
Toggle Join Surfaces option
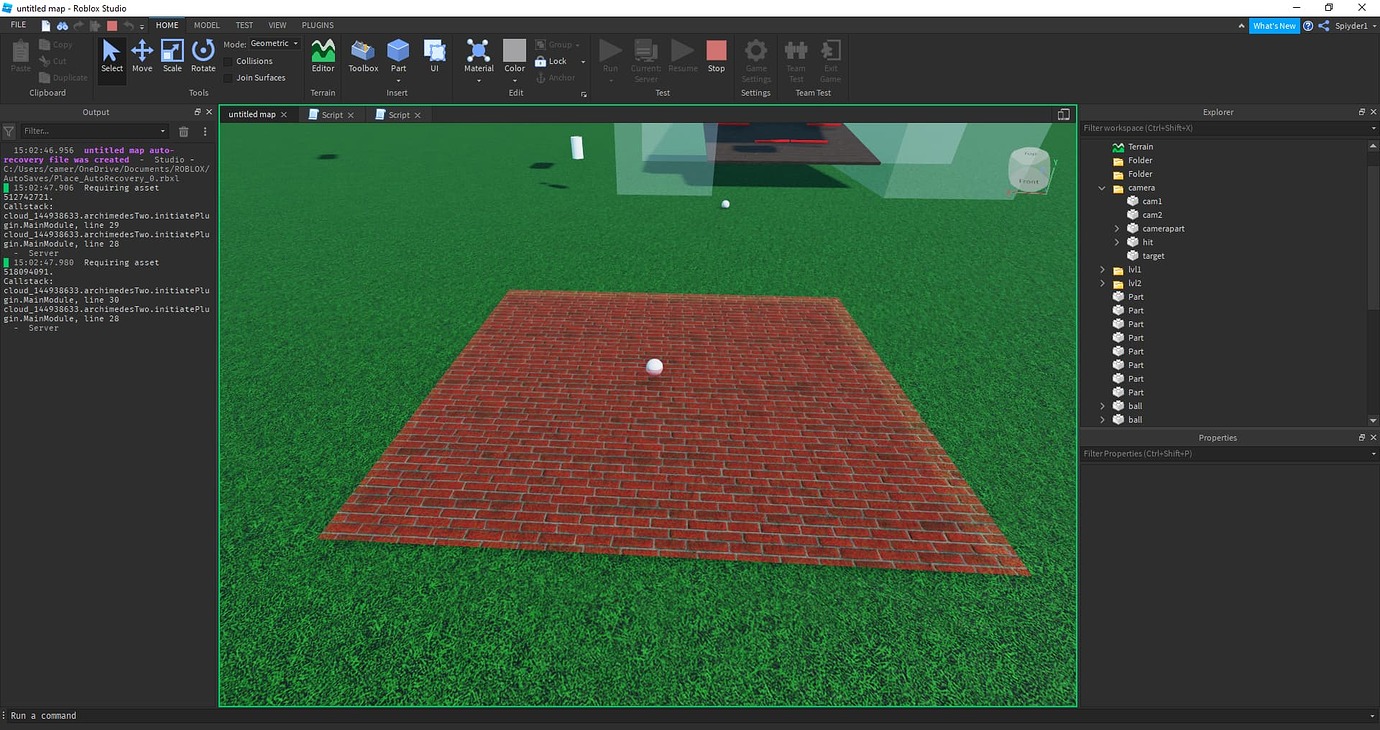[x=228, y=77]
